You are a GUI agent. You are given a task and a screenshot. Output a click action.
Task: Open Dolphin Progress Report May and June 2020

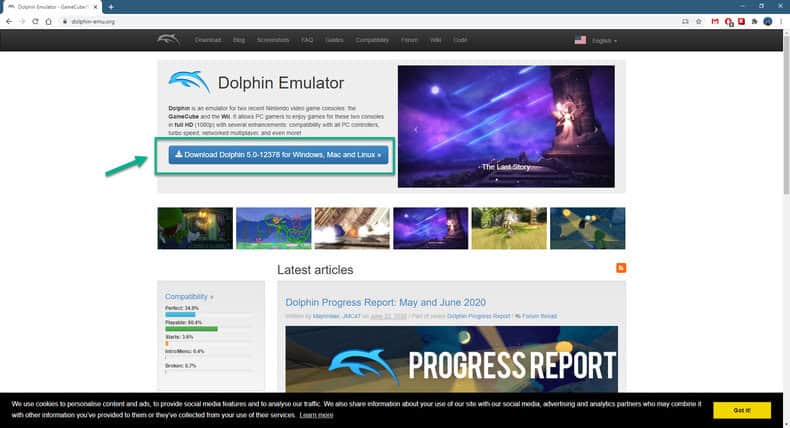385,302
